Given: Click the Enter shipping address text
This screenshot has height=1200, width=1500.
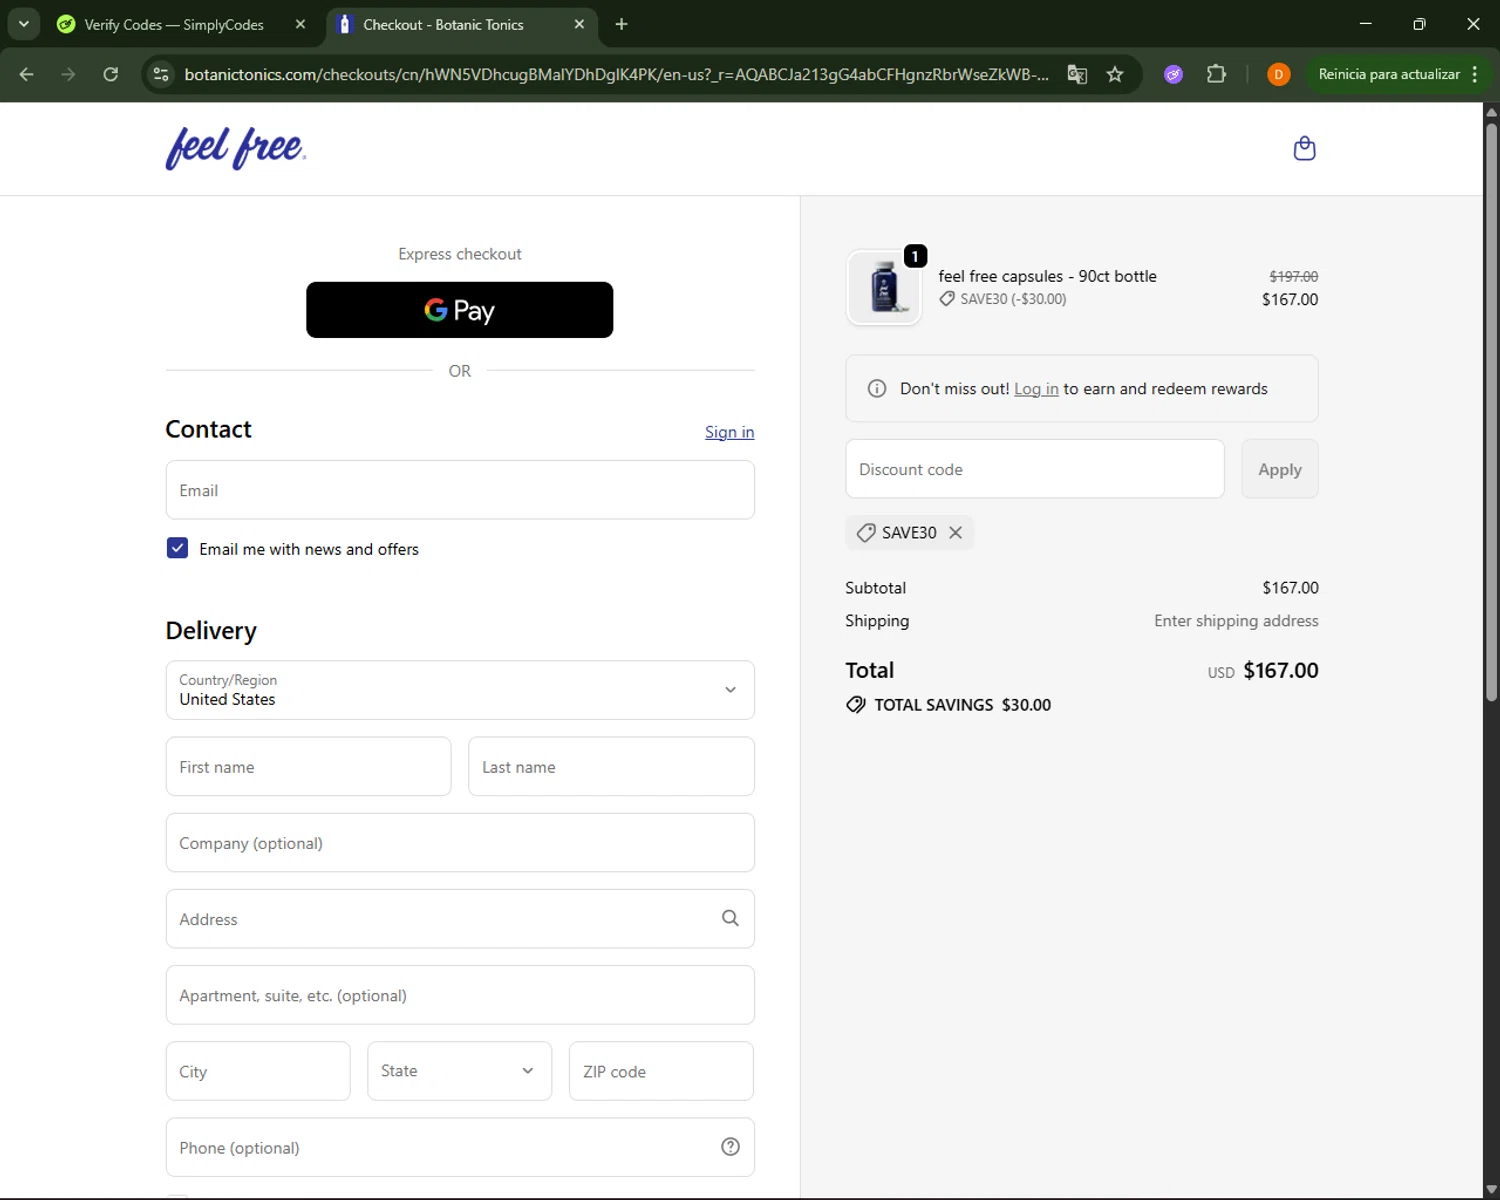Looking at the screenshot, I should [1236, 621].
